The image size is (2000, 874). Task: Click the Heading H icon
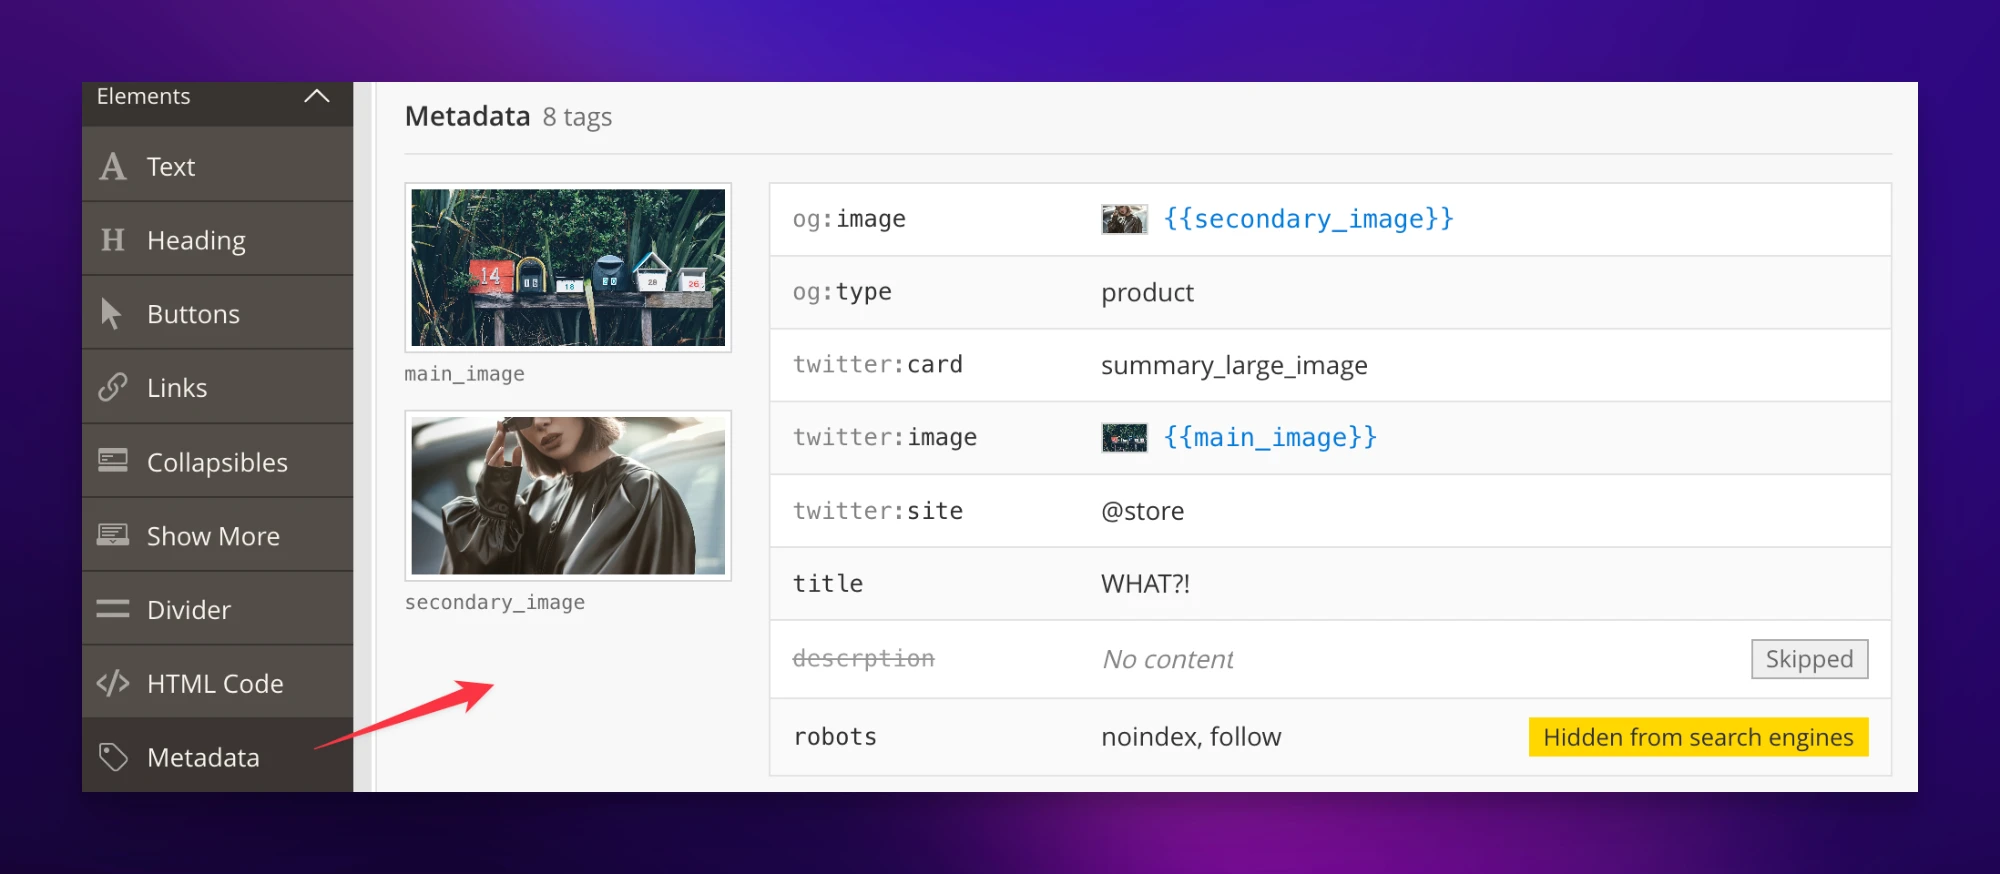point(113,240)
